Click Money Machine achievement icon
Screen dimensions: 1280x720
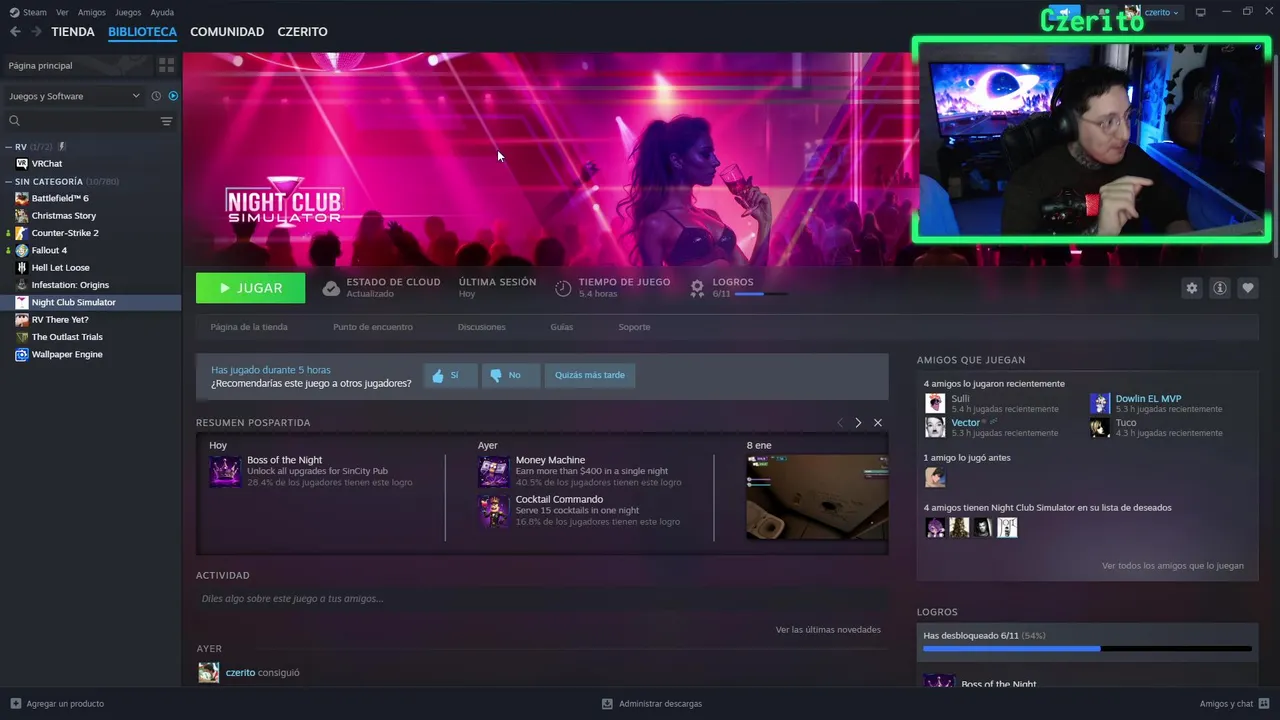pos(493,472)
